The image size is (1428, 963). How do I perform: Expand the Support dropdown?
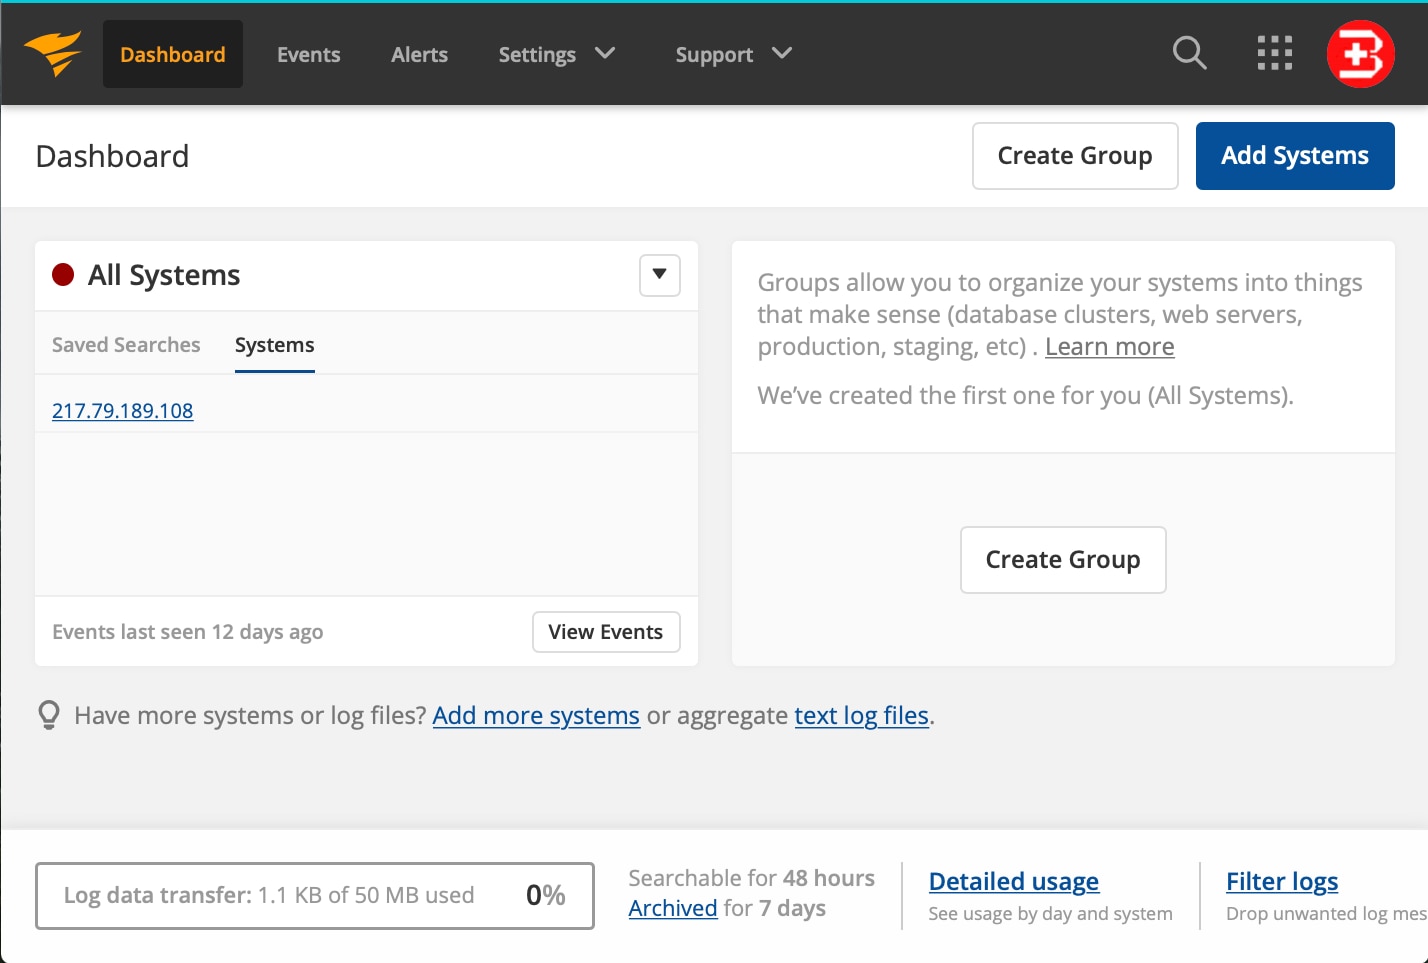732,54
